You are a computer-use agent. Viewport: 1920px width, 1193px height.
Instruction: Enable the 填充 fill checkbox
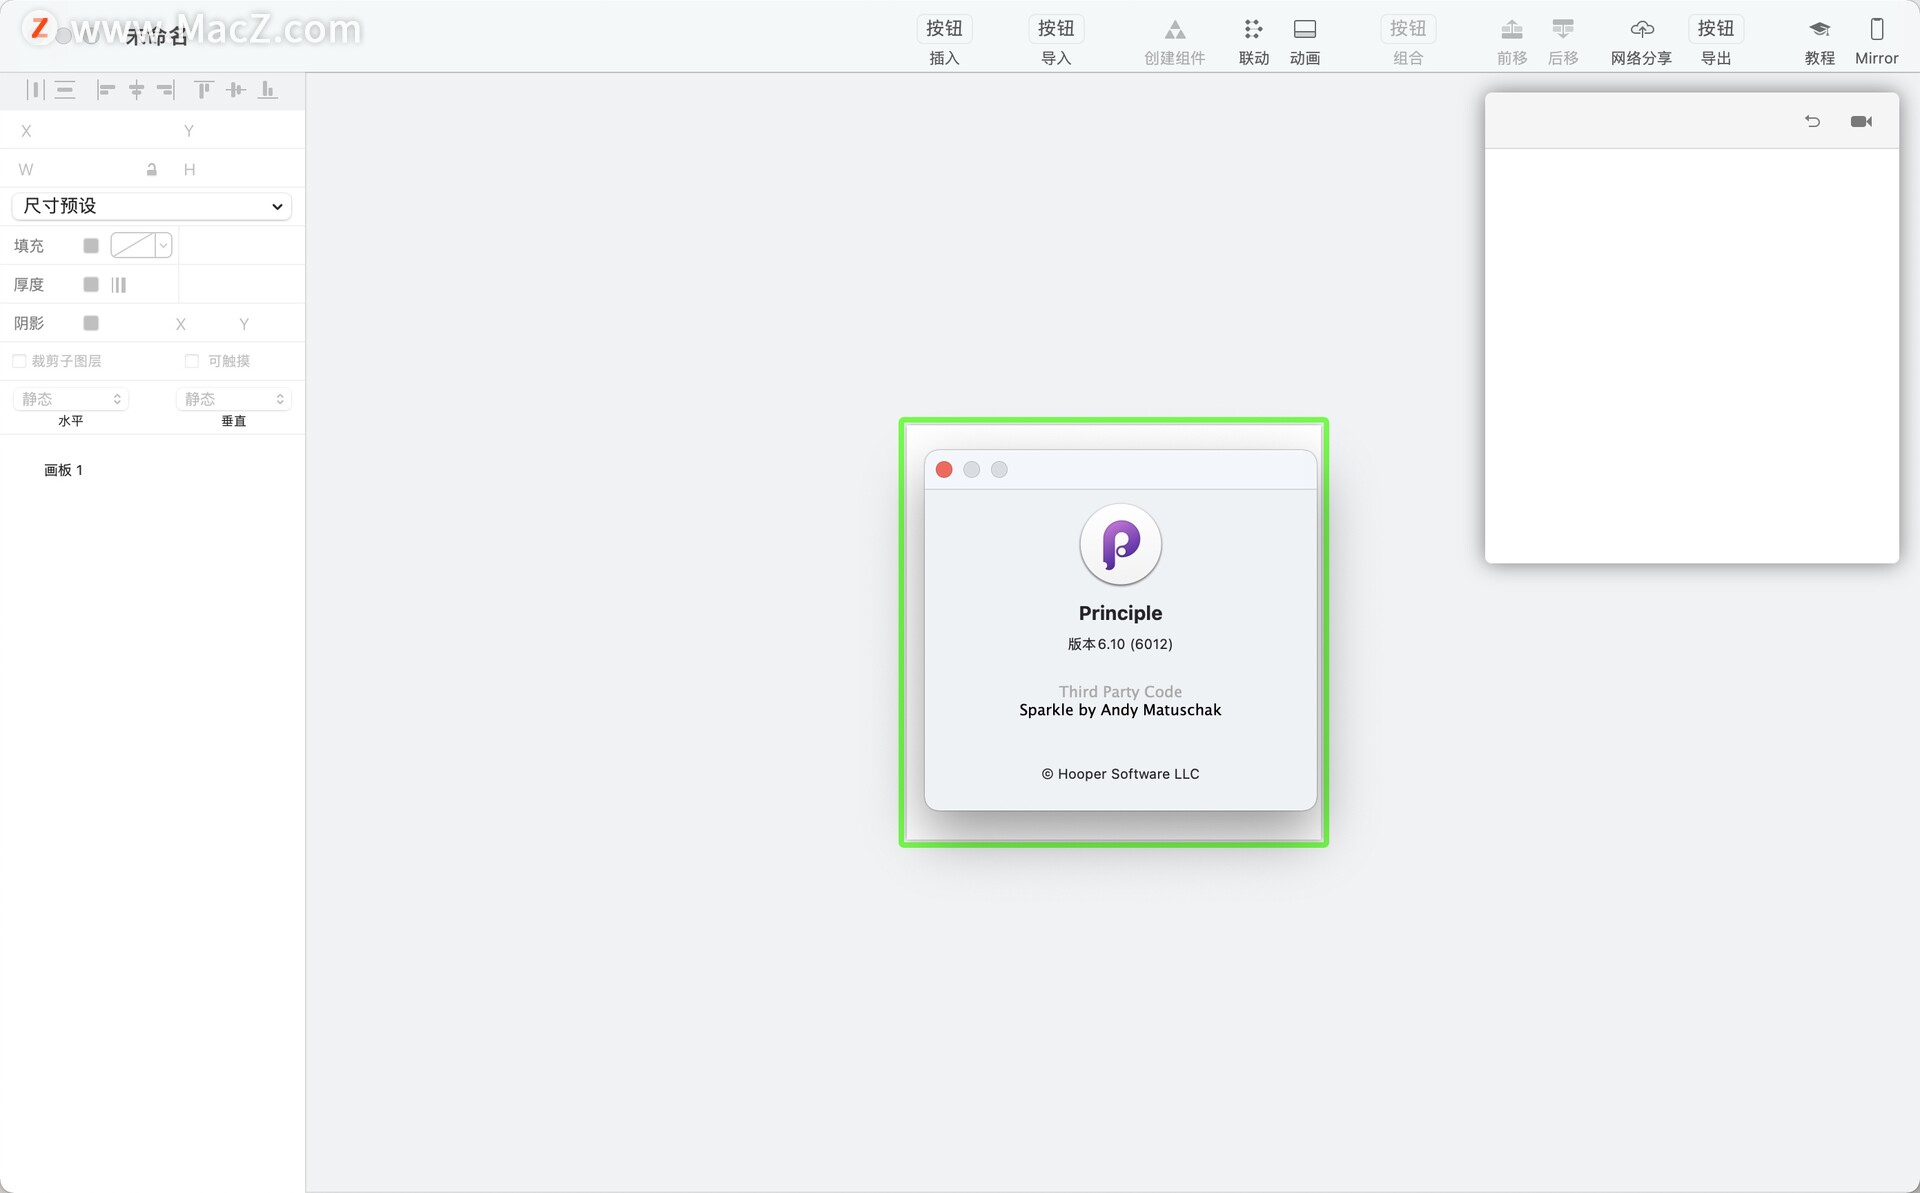(x=91, y=246)
